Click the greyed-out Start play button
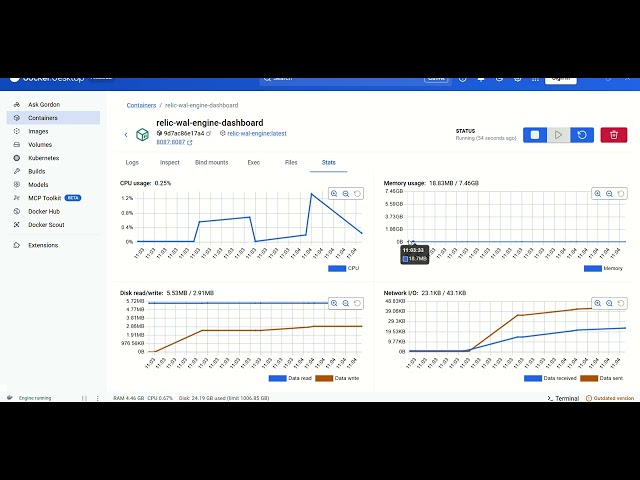 [558, 135]
